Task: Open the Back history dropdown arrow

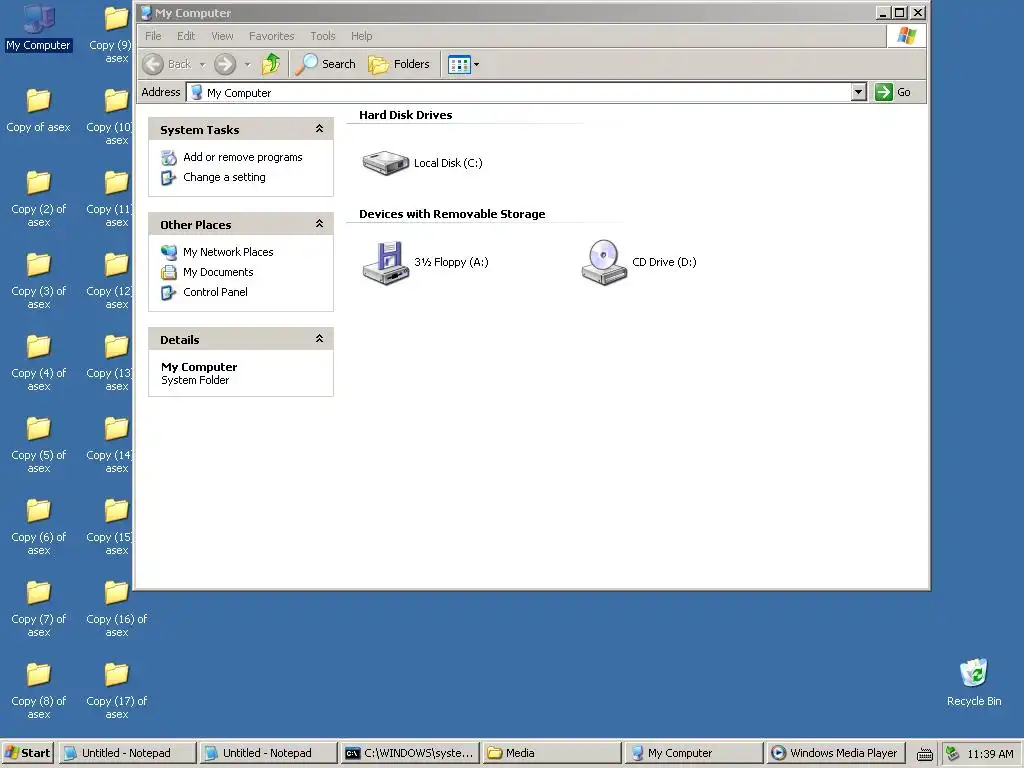Action: [202, 64]
